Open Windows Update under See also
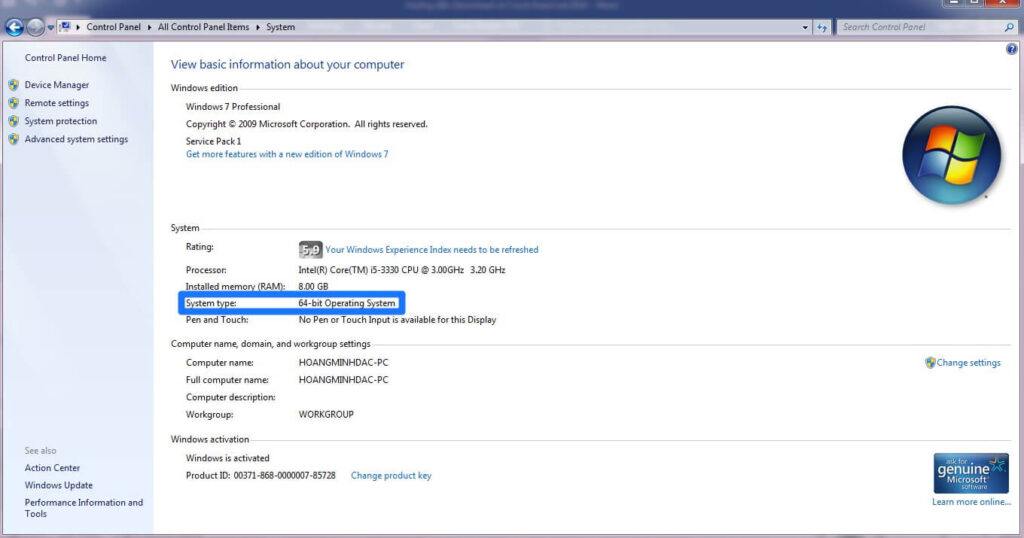 (x=59, y=485)
